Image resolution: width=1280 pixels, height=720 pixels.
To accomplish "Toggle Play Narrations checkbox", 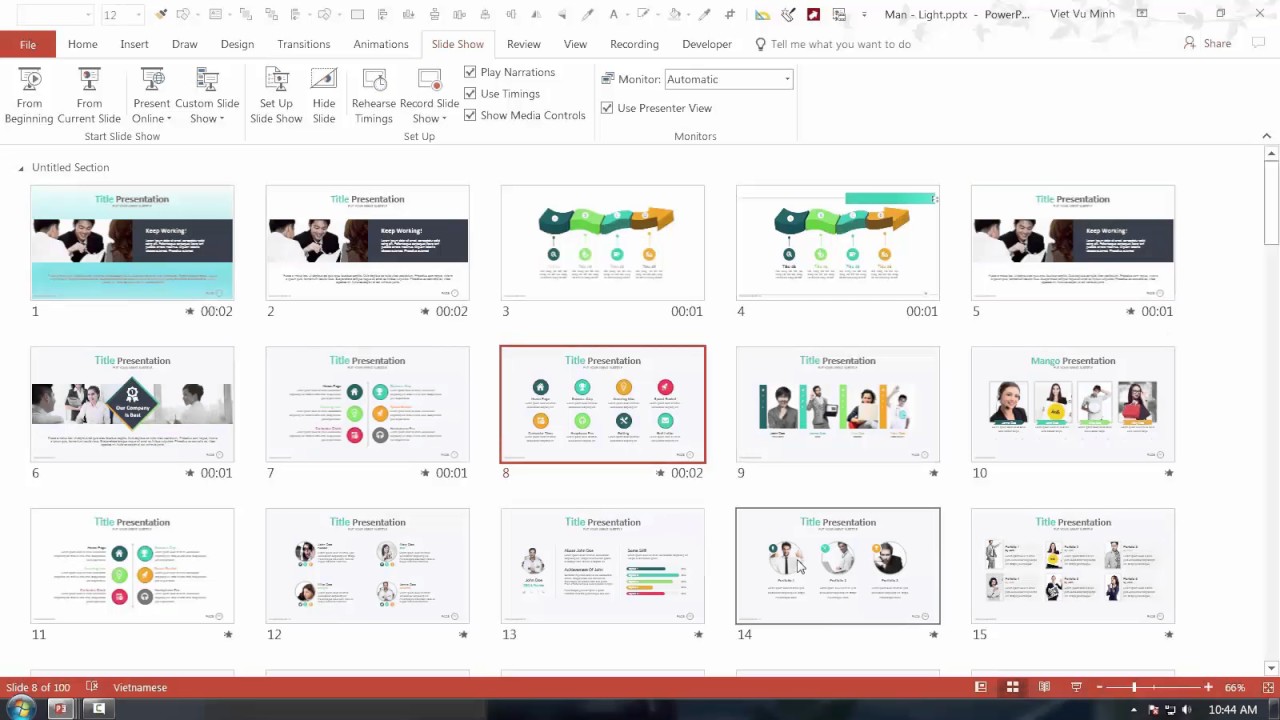I will coord(470,72).
